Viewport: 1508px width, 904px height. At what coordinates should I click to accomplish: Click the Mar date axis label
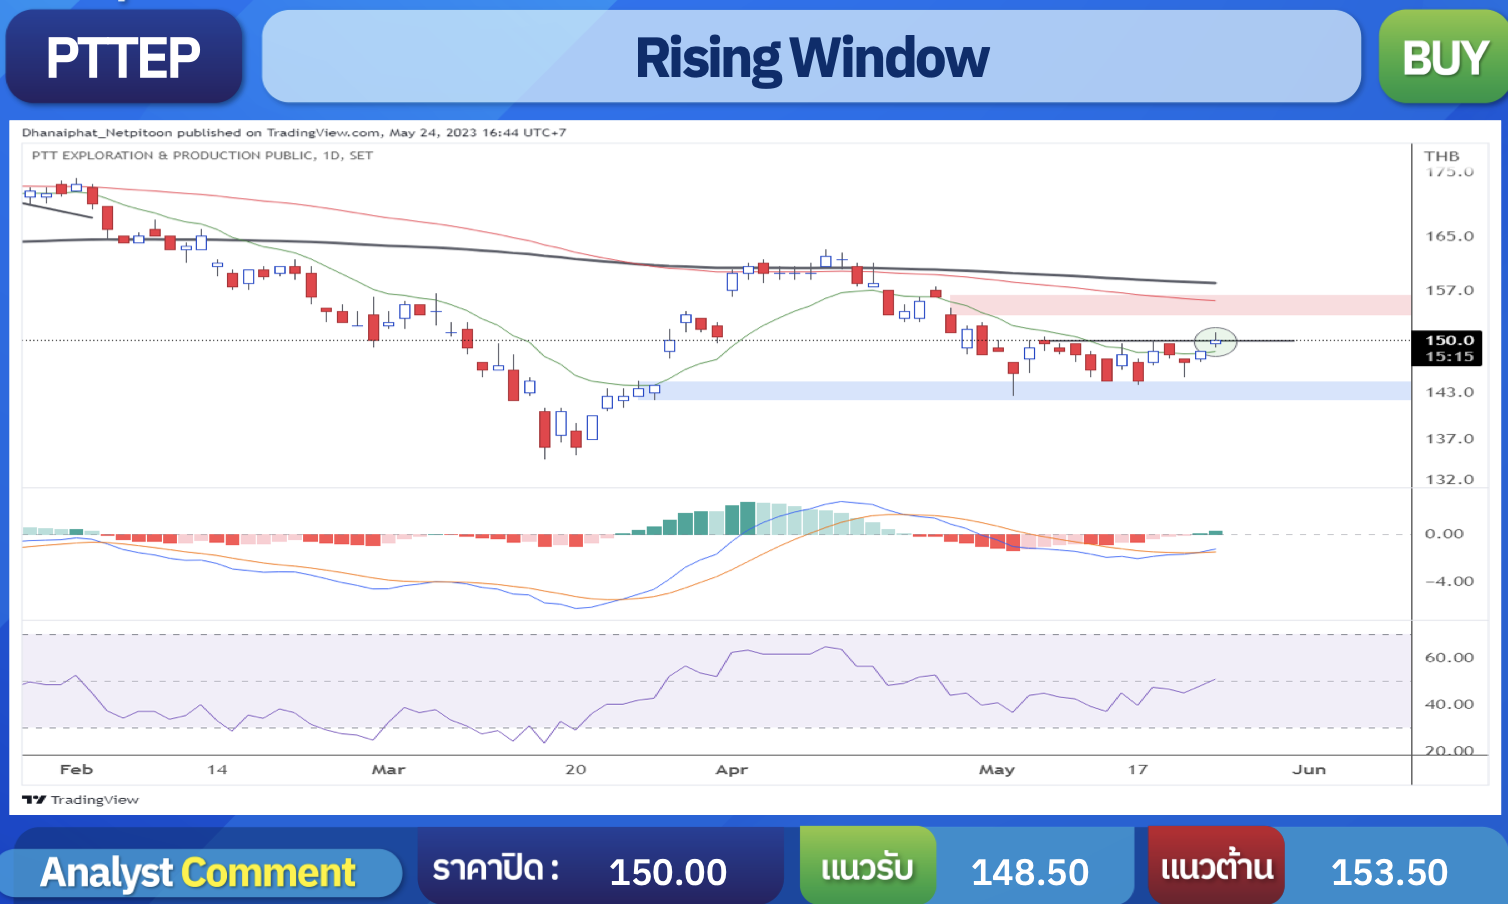388,769
